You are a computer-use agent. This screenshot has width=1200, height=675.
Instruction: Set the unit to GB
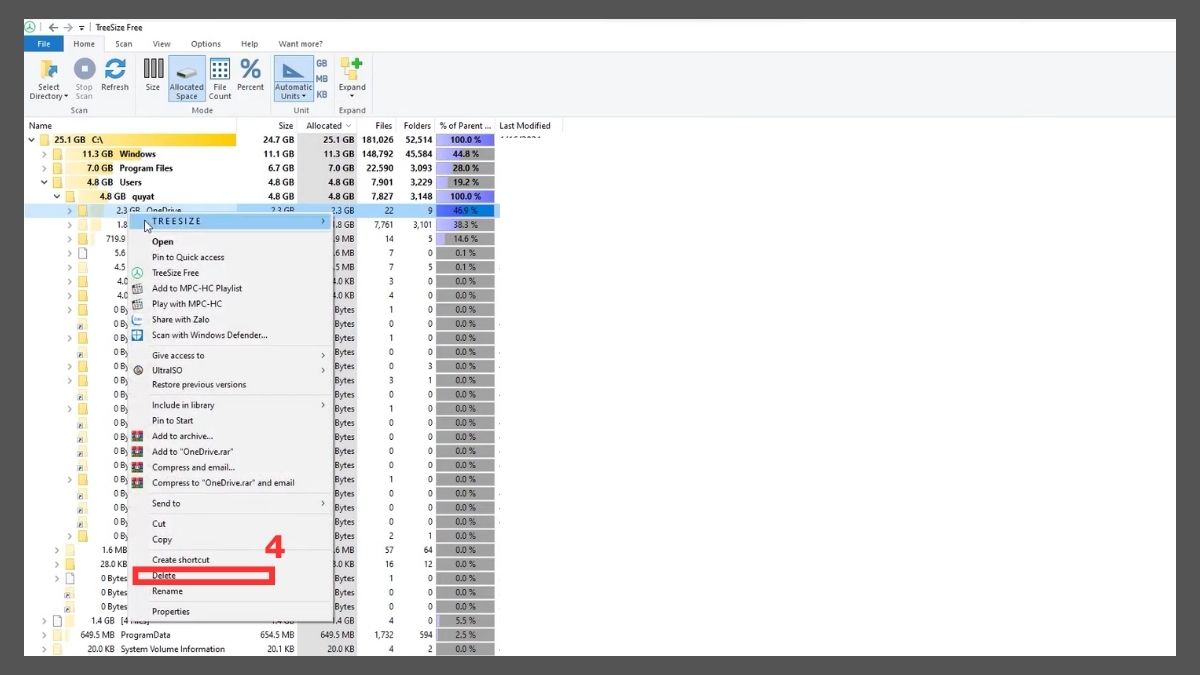pos(322,63)
